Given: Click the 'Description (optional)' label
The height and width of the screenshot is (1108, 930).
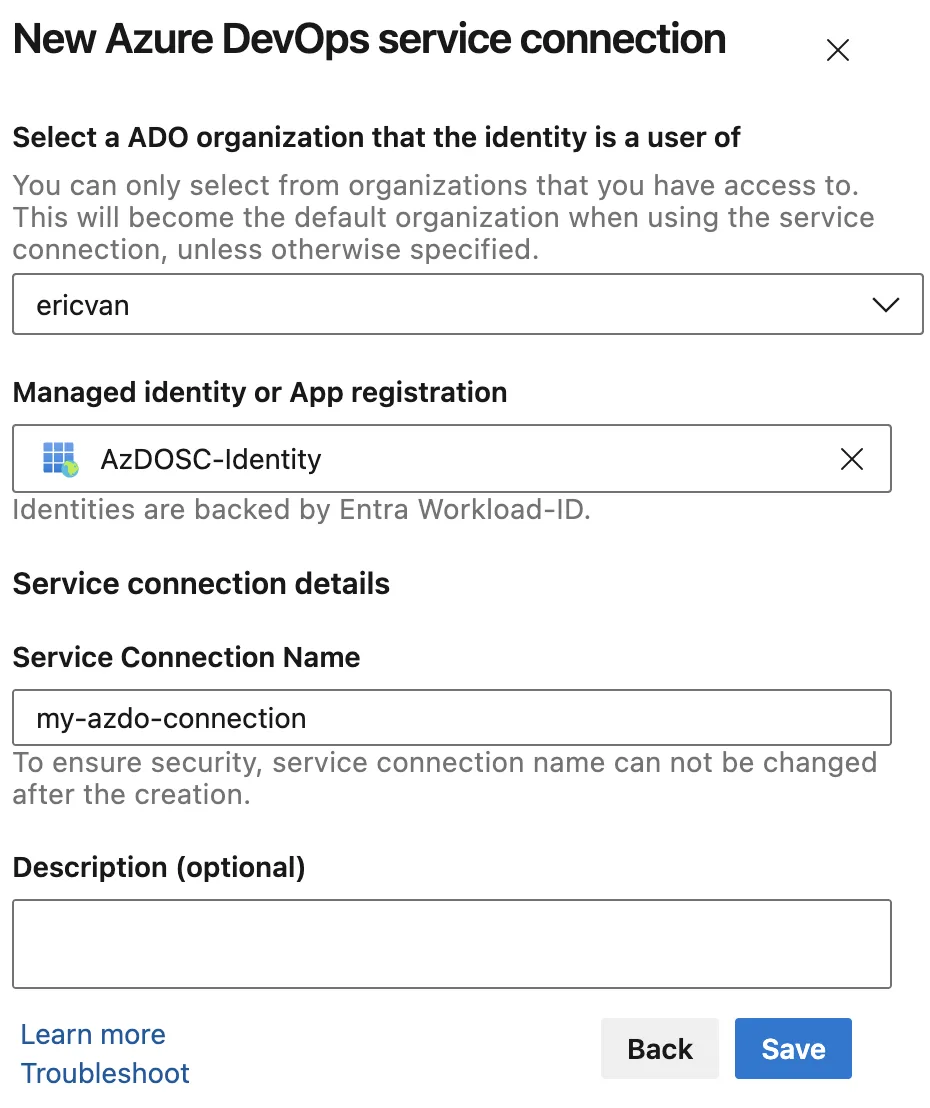Looking at the screenshot, I should (x=159, y=868).
